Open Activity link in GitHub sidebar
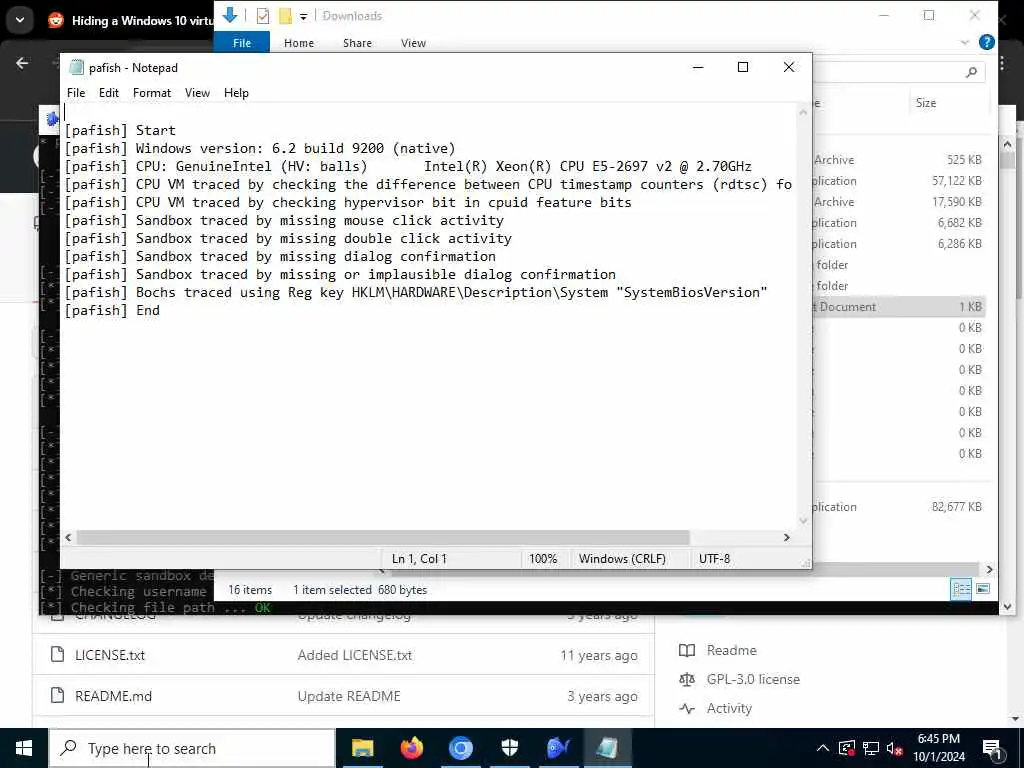The width and height of the screenshot is (1024, 768). 729,709
